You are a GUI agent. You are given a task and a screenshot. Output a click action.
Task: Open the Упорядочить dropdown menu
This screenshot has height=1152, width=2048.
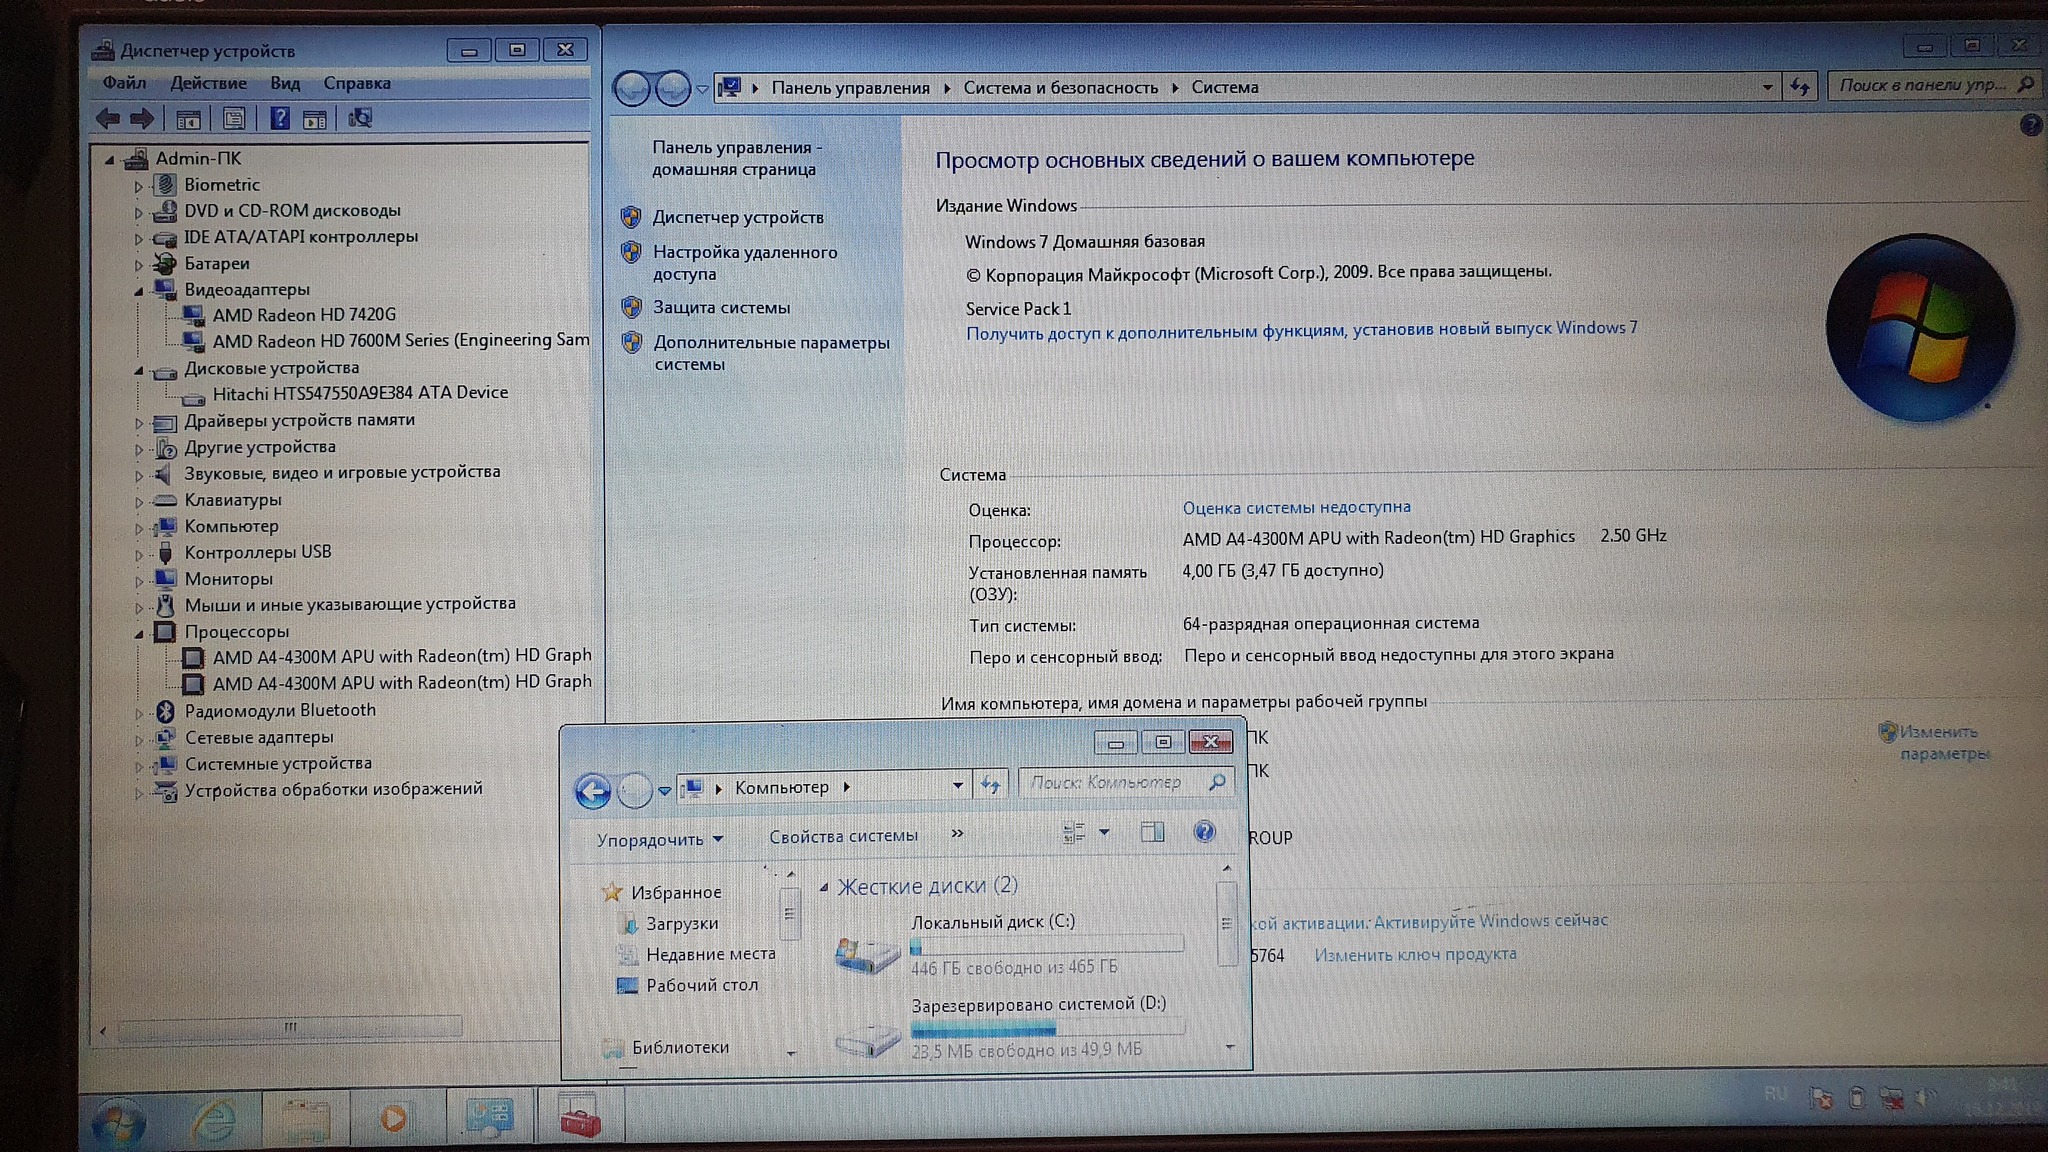(x=659, y=840)
